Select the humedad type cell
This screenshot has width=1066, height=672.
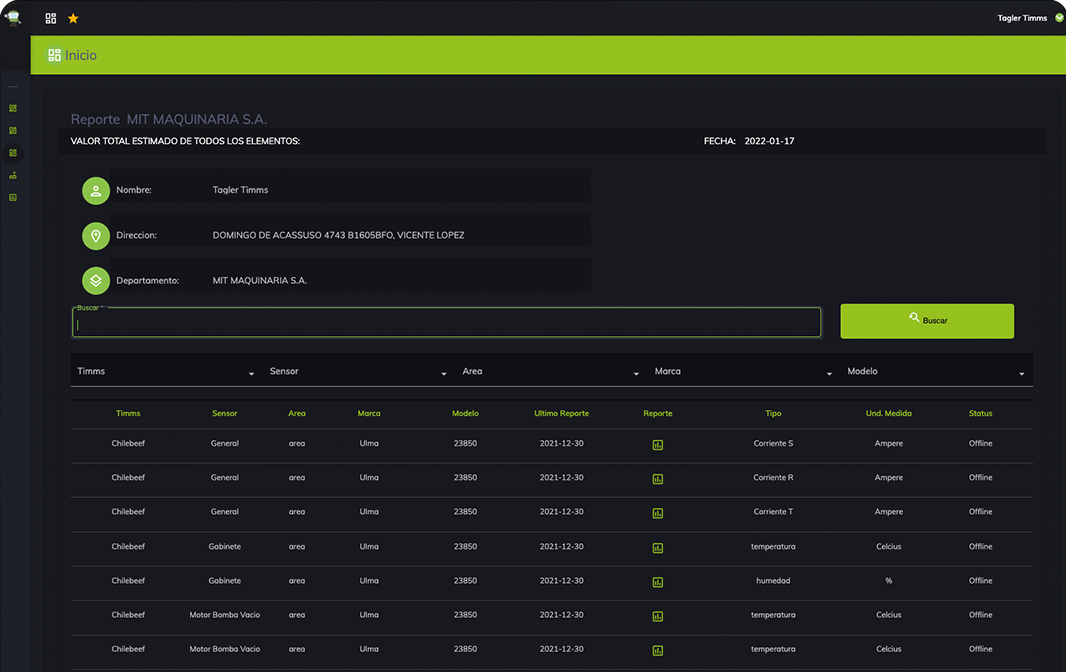coord(773,581)
